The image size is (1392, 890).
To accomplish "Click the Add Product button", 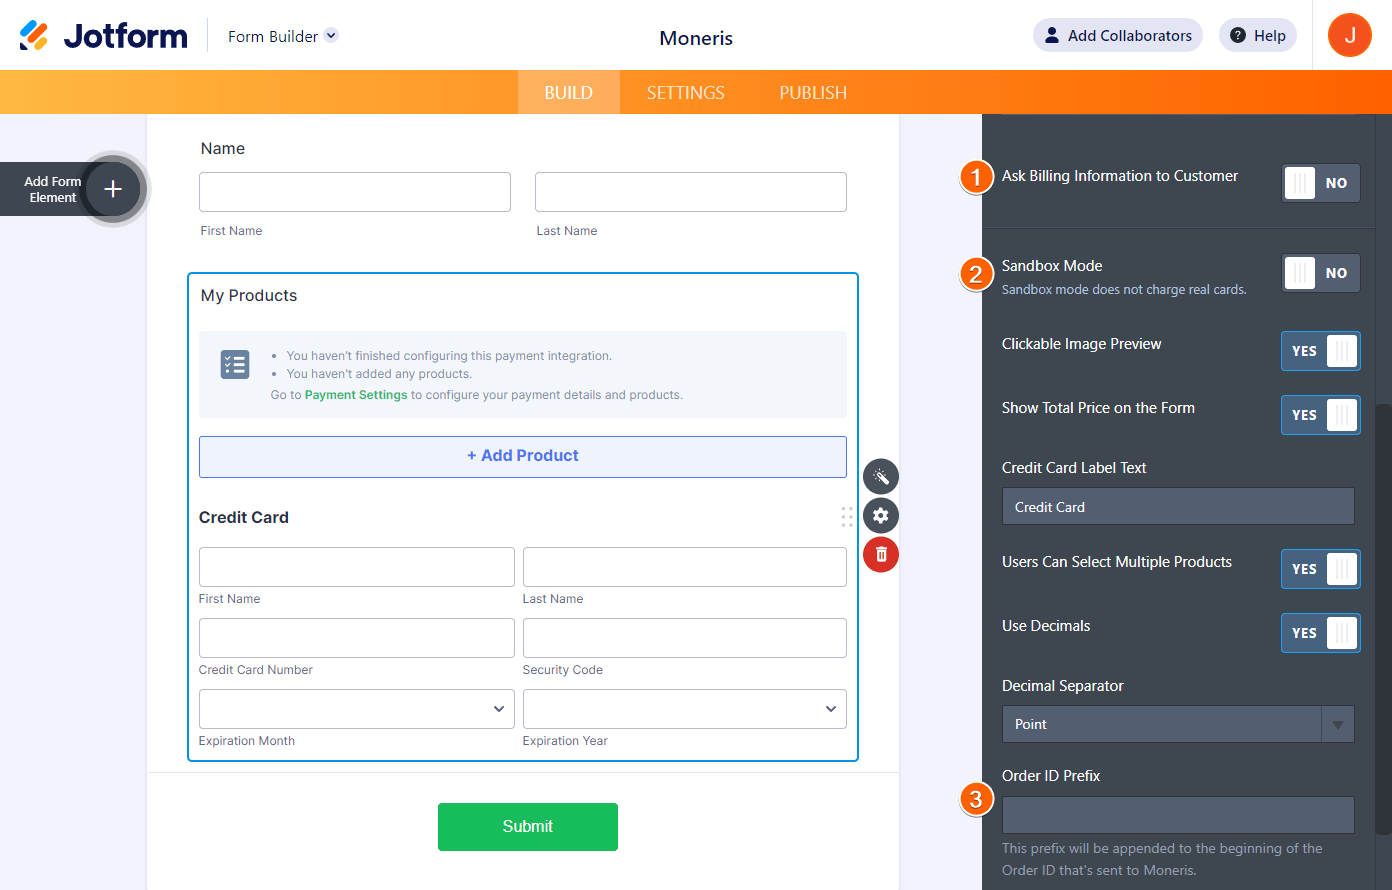I will (522, 456).
